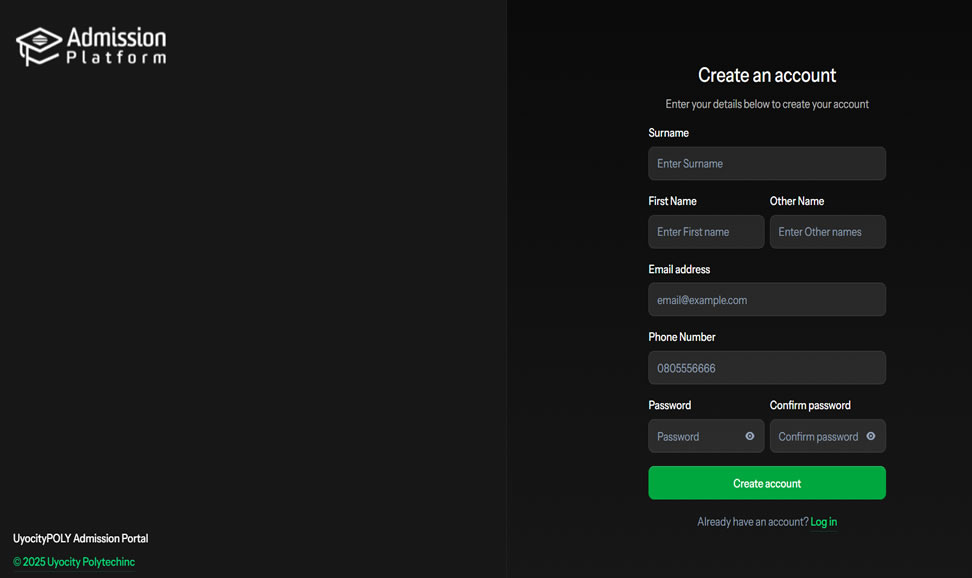This screenshot has width=972, height=578.
Task: Select the Enter Surname input field
Action: (x=766, y=163)
